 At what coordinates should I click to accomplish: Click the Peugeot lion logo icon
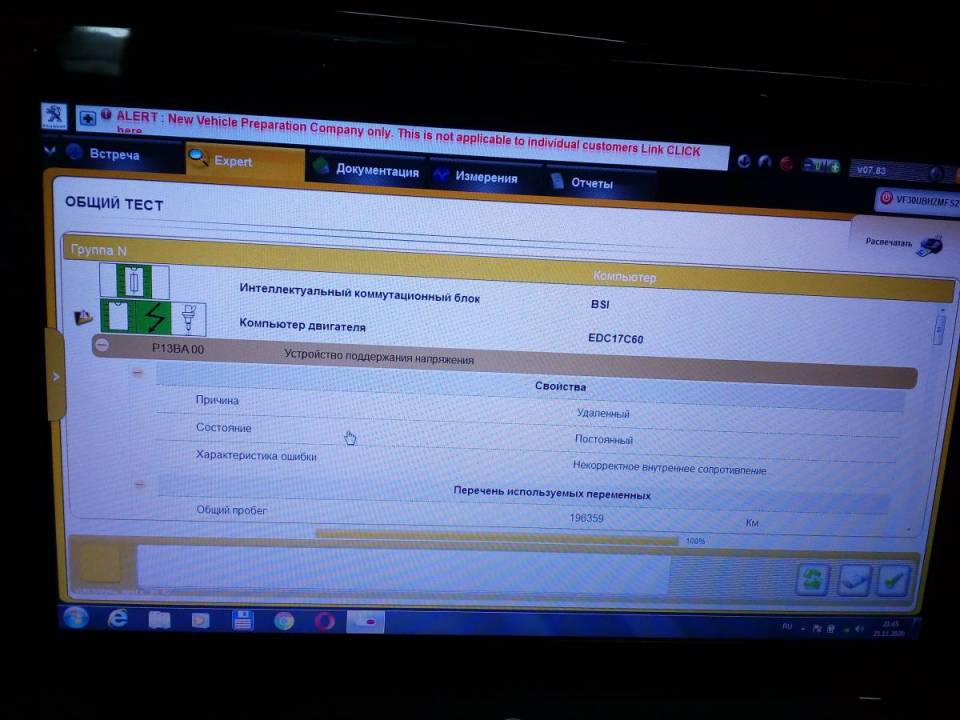54,115
